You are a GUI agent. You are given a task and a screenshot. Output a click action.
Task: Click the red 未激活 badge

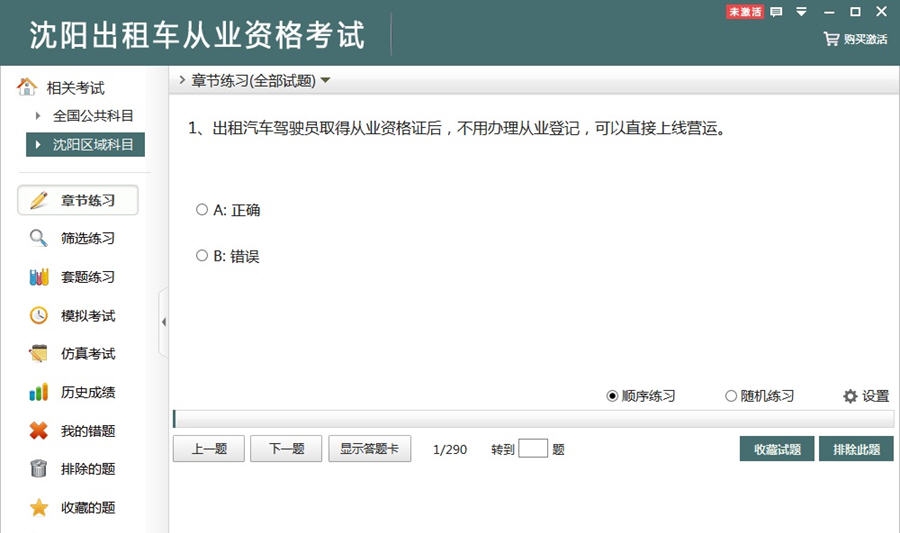click(x=745, y=11)
